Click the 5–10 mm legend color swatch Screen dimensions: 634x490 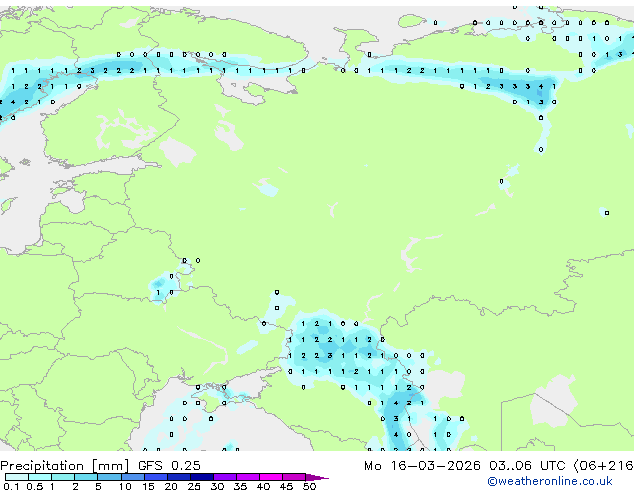[x=109, y=477]
